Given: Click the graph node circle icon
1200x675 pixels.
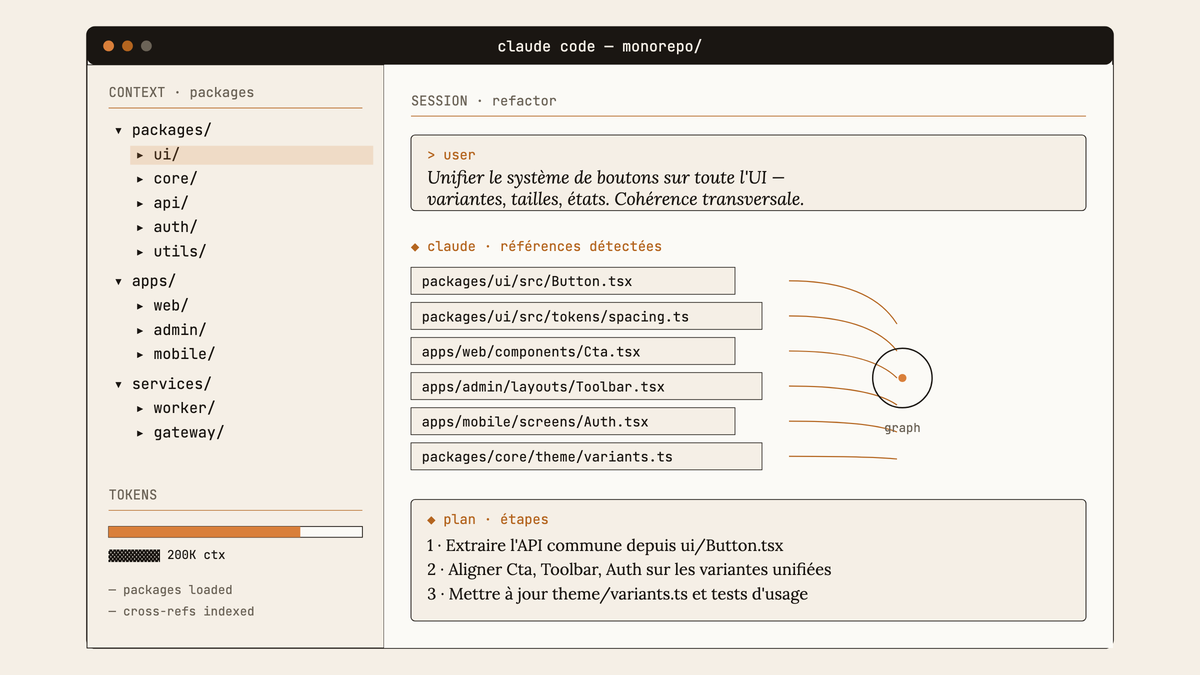Looking at the screenshot, I should pos(902,378).
